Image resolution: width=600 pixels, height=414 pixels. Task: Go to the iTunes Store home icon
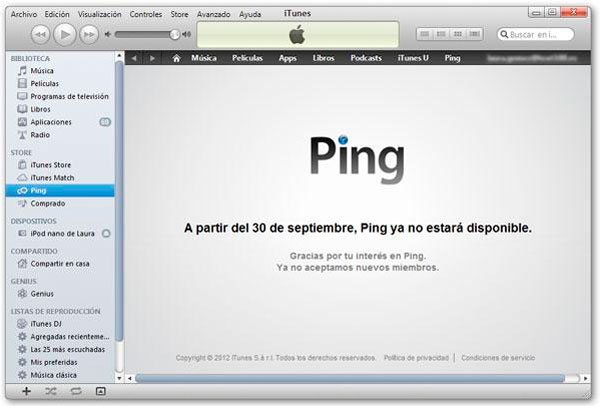point(176,59)
